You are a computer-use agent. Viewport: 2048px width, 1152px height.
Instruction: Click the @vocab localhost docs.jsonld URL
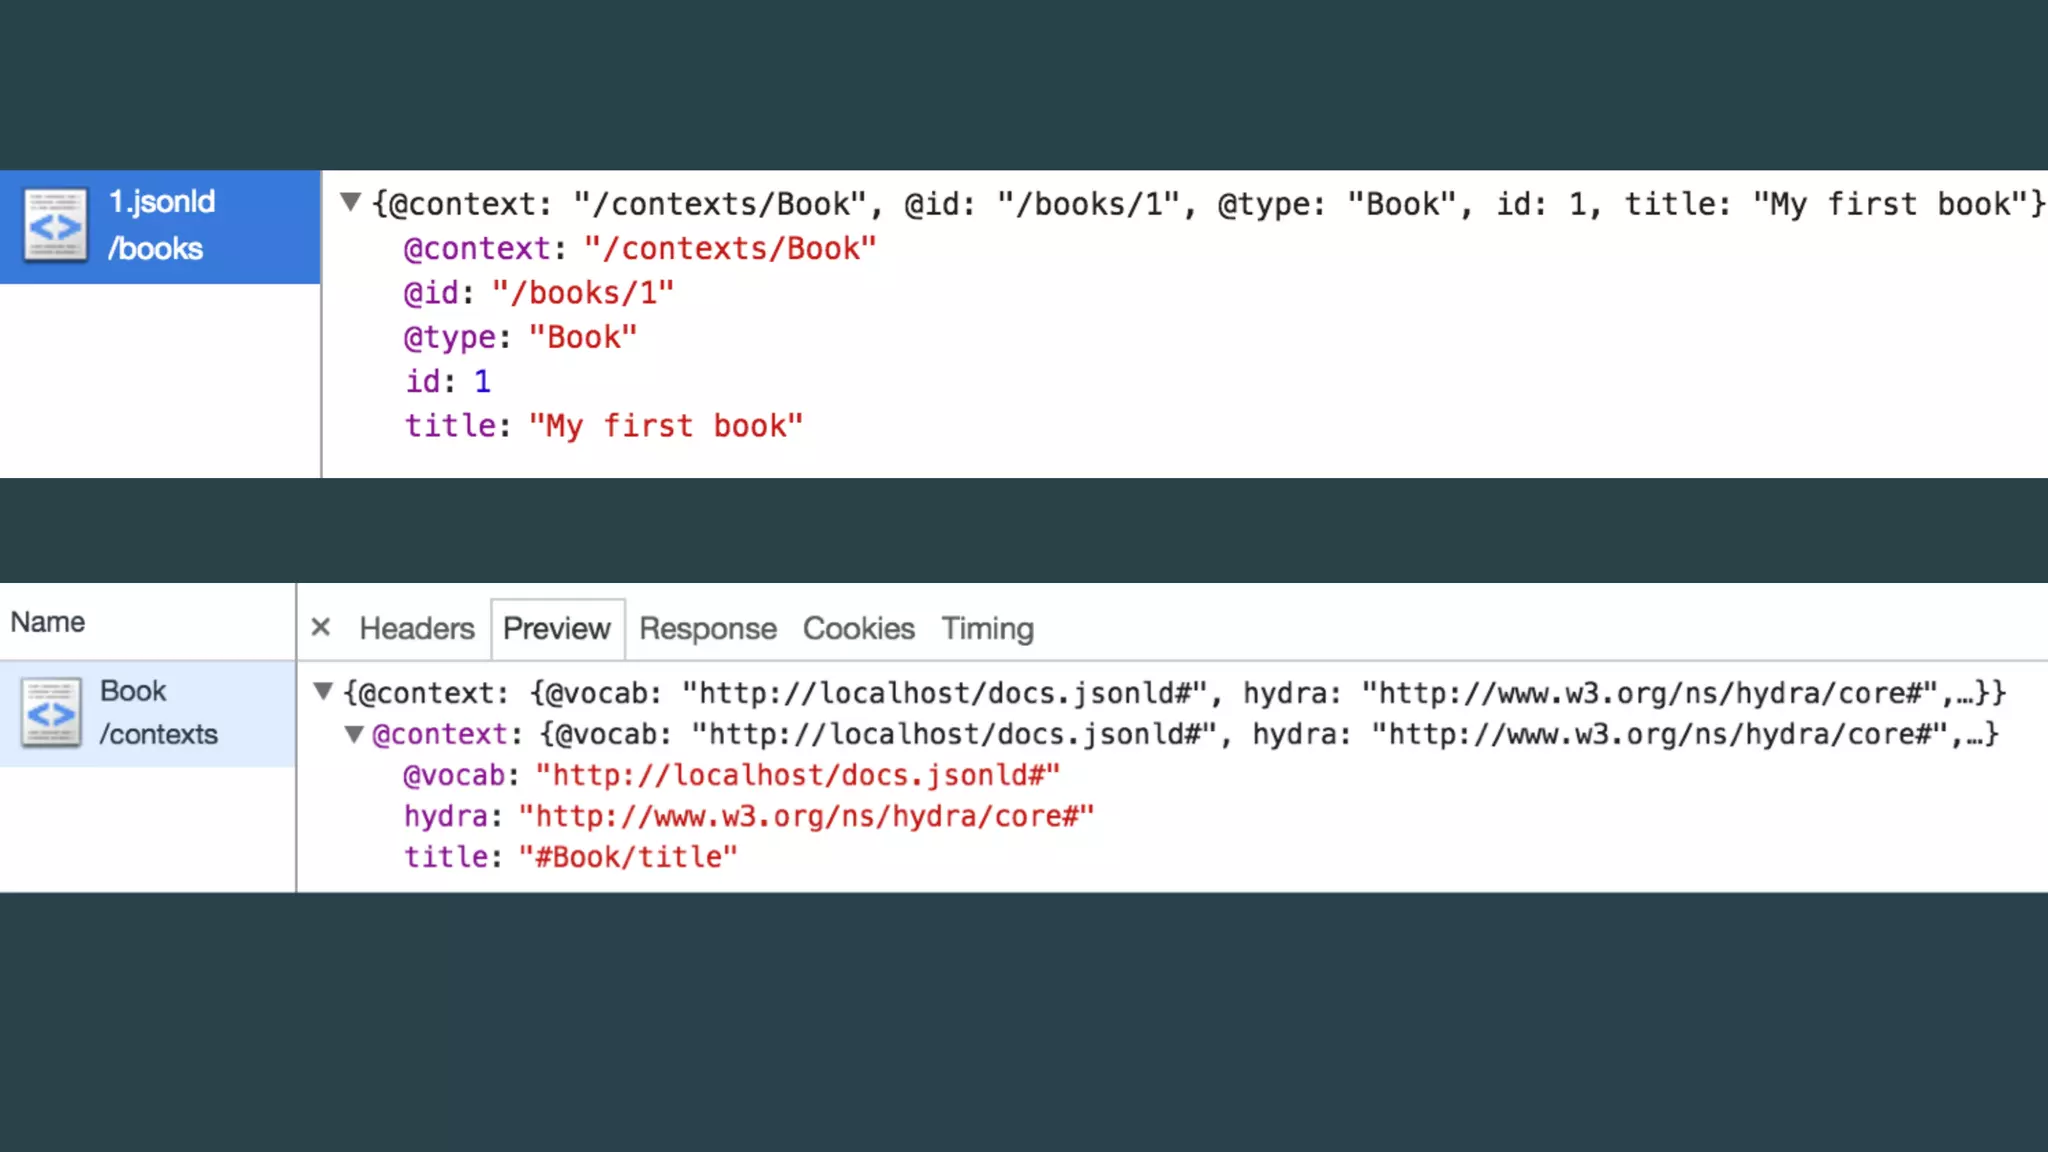tap(797, 775)
